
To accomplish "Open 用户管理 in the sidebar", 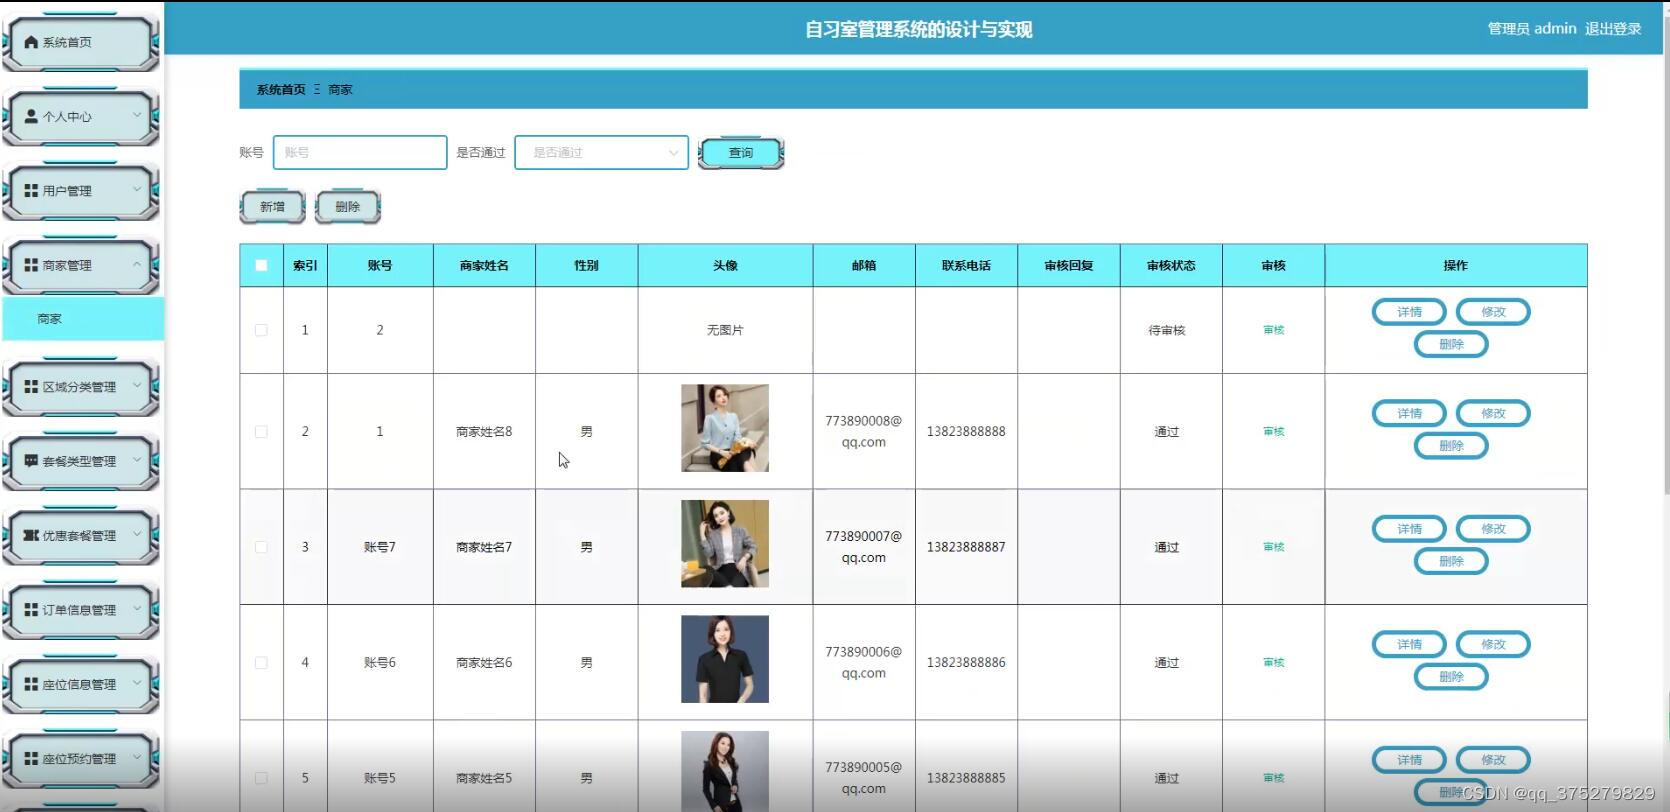I will [x=80, y=190].
